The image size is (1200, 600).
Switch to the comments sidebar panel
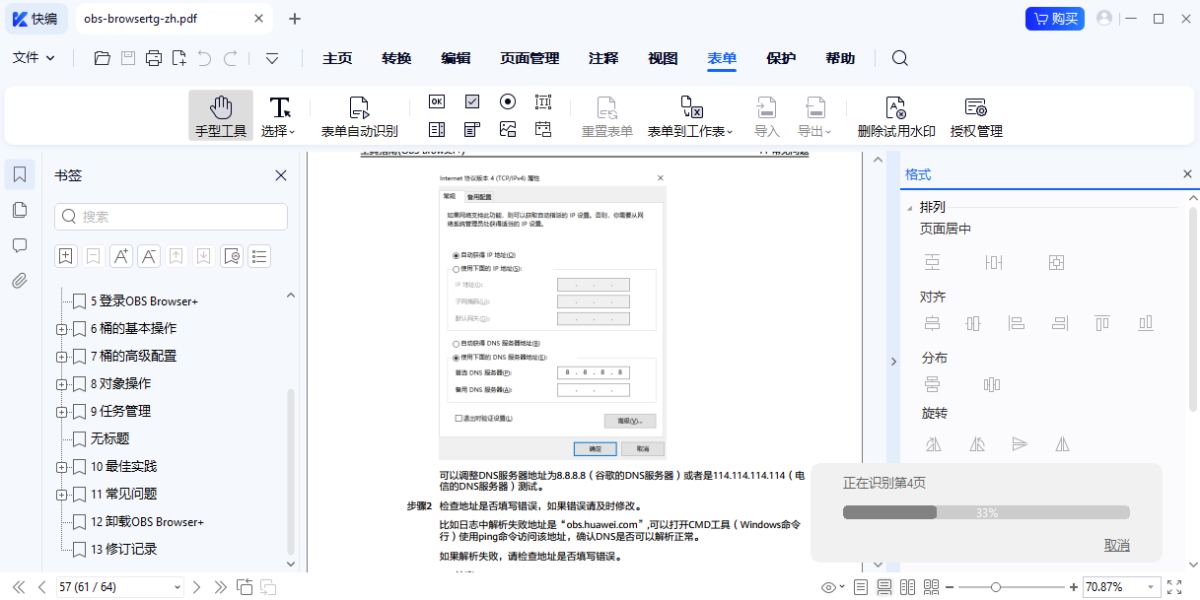click(x=19, y=245)
